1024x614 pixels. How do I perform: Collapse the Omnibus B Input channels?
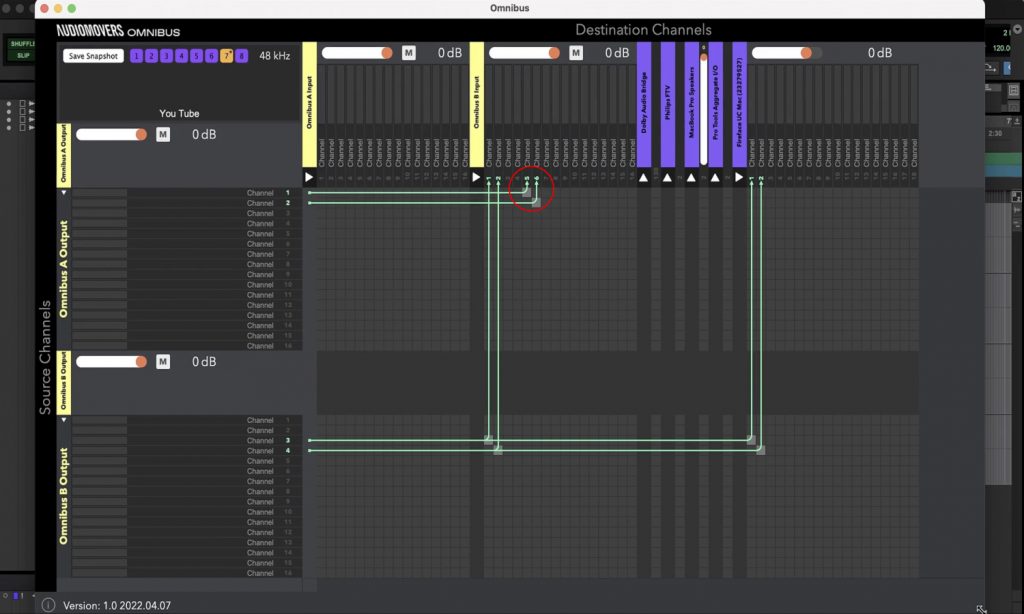[x=476, y=177]
